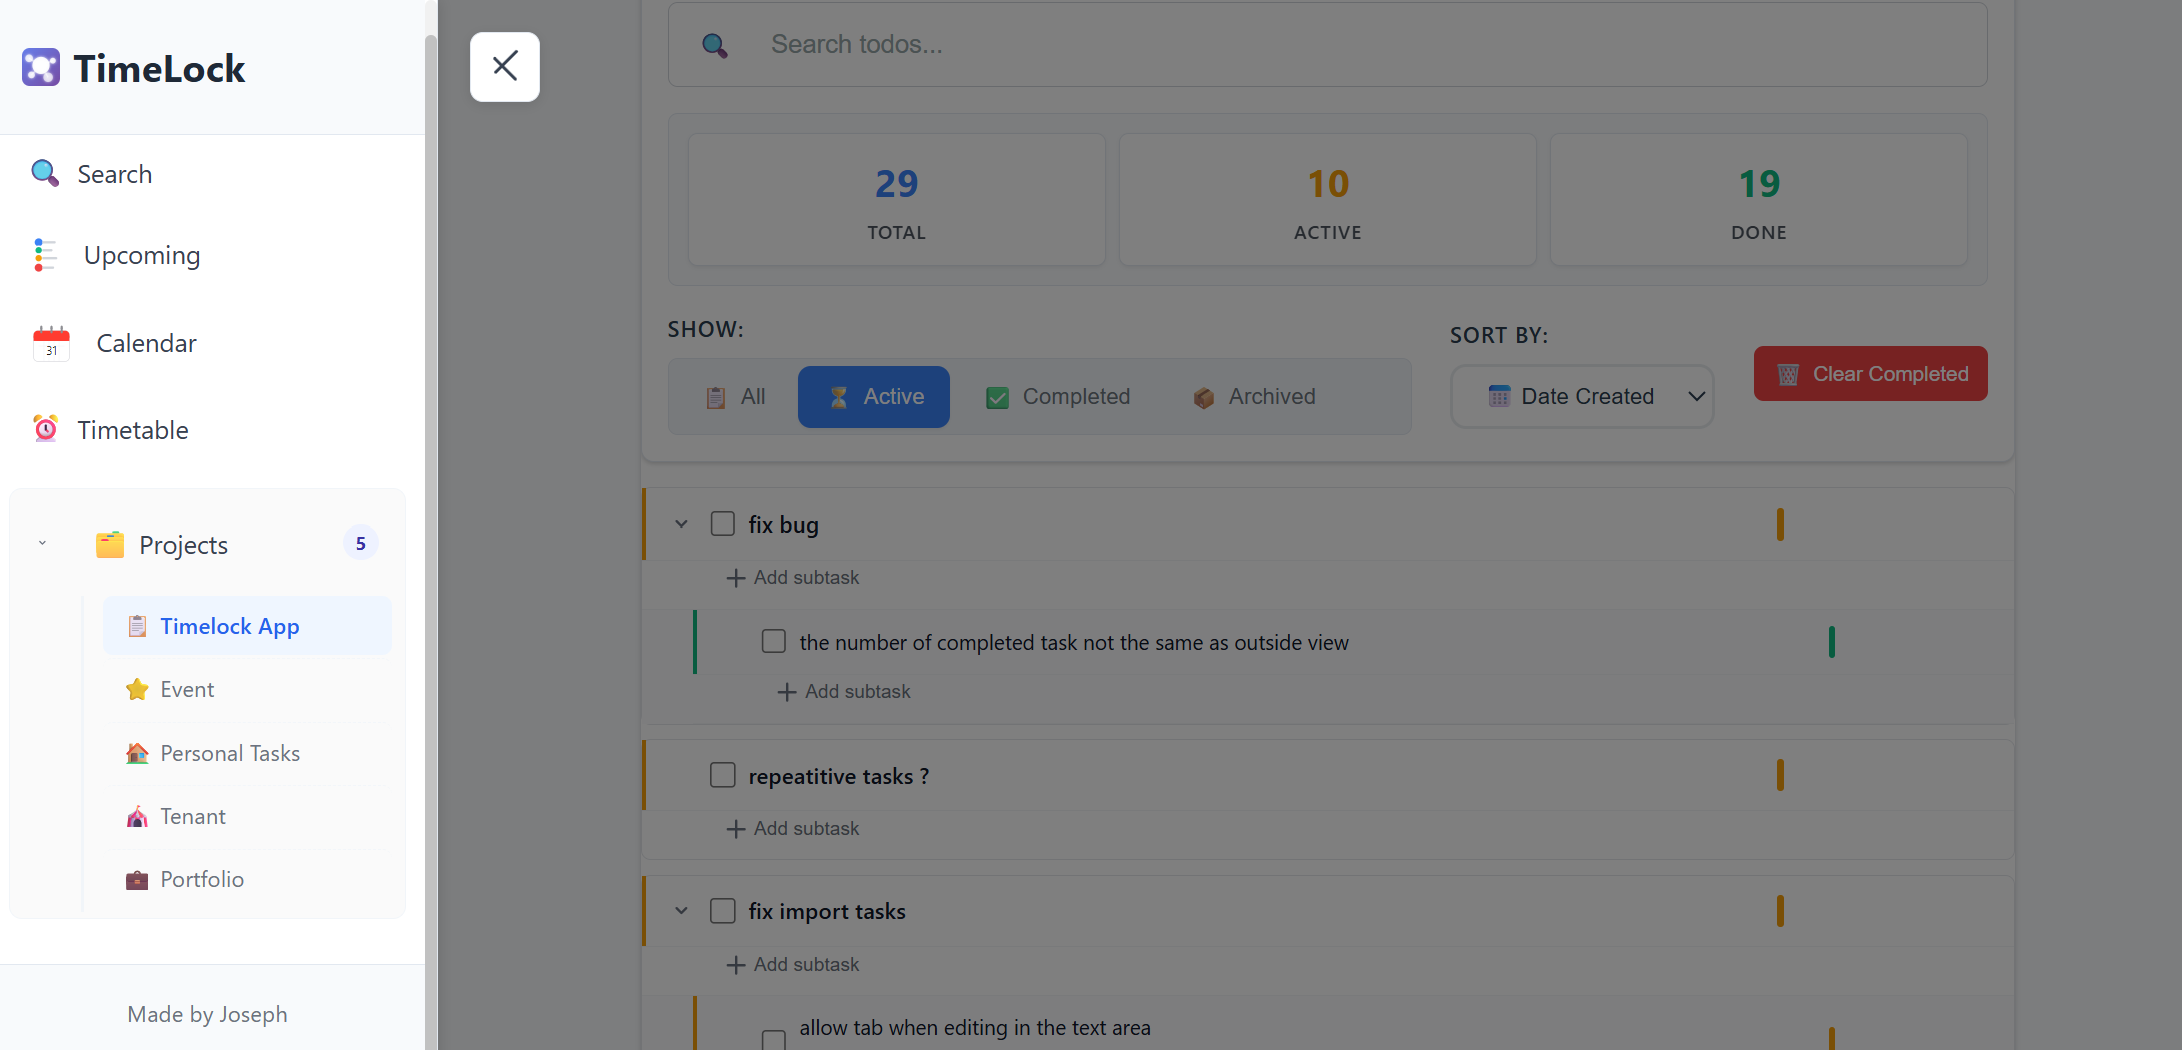Screen dimensions: 2182x1050
Task: Select the Archived filter tab
Action: pyautogui.click(x=1254, y=396)
